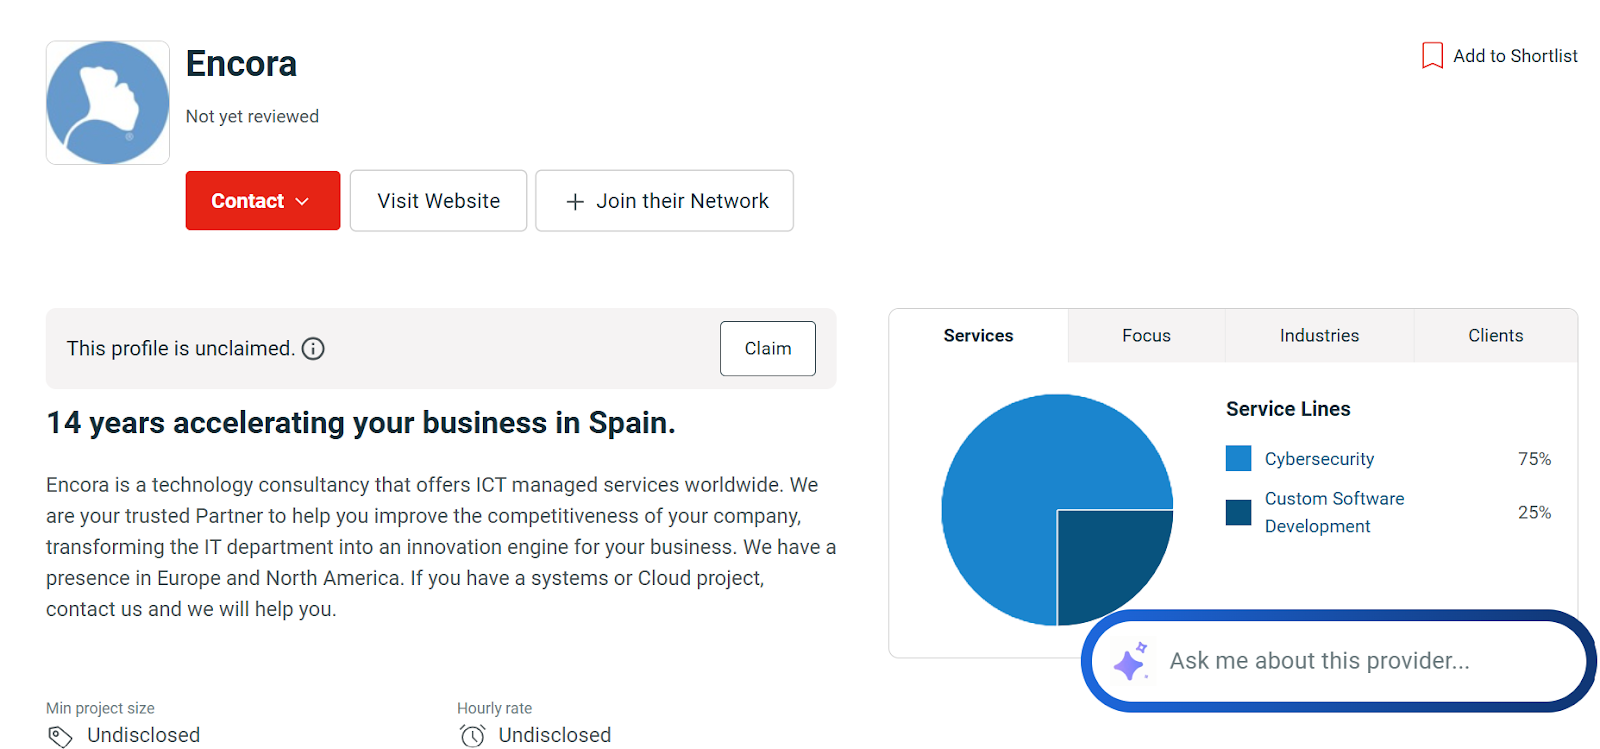Click the '14 years accelerating your business' headline
This screenshot has width=1600, height=749.
[361, 423]
